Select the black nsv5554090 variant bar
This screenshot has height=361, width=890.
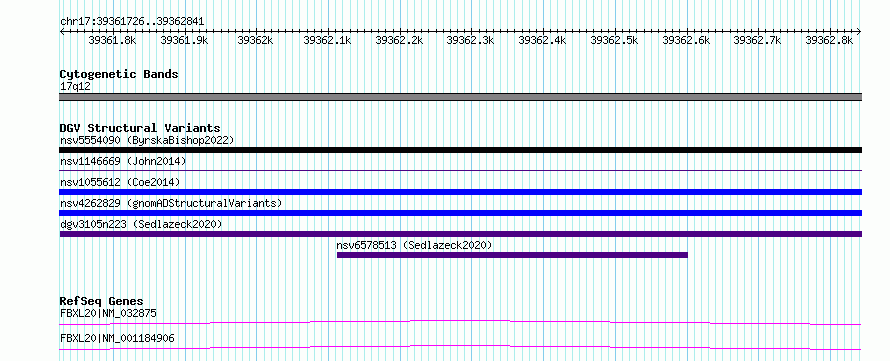(461, 150)
